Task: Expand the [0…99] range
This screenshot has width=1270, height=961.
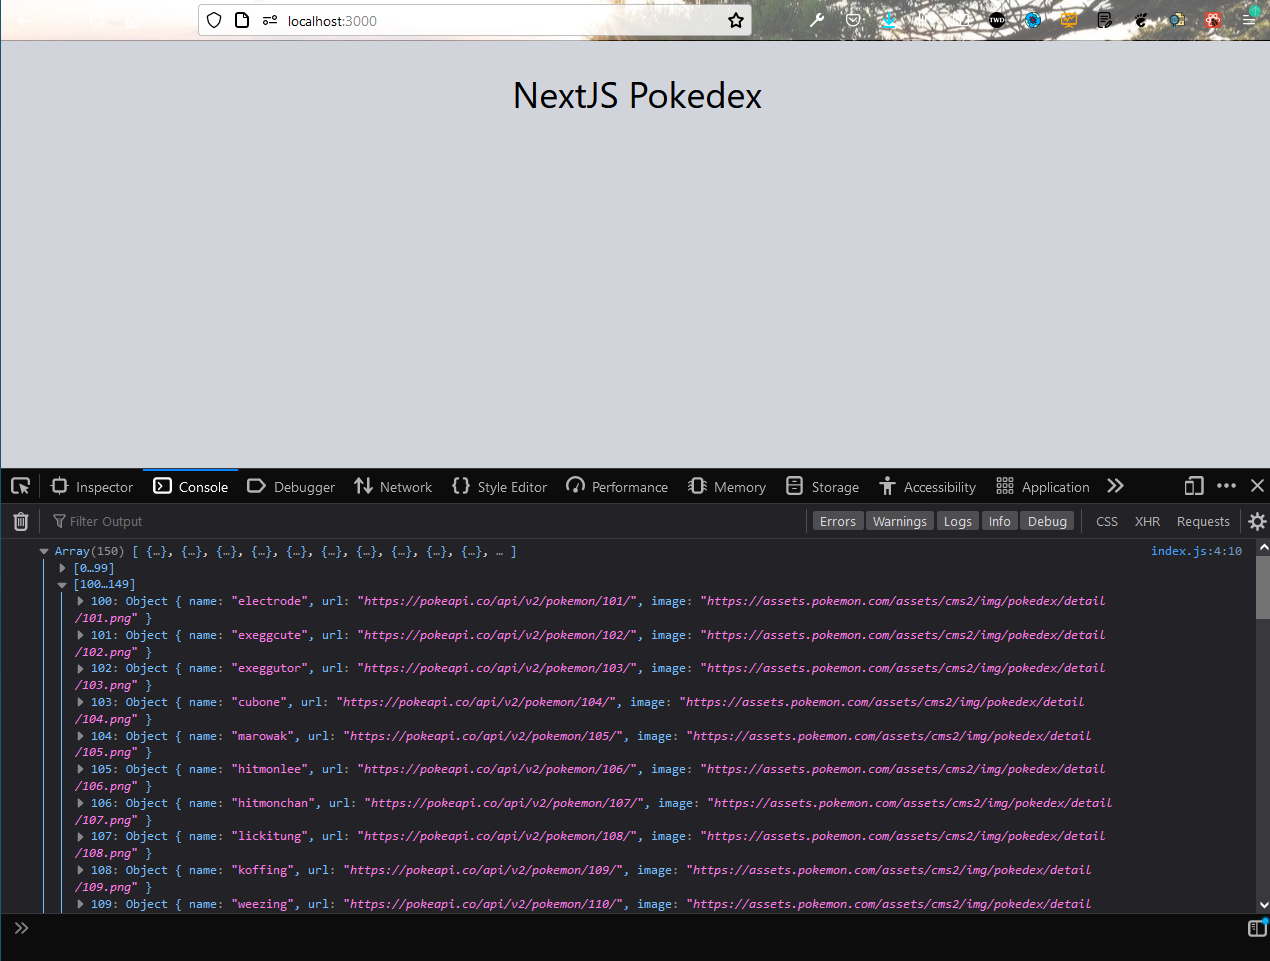Action: pos(62,568)
